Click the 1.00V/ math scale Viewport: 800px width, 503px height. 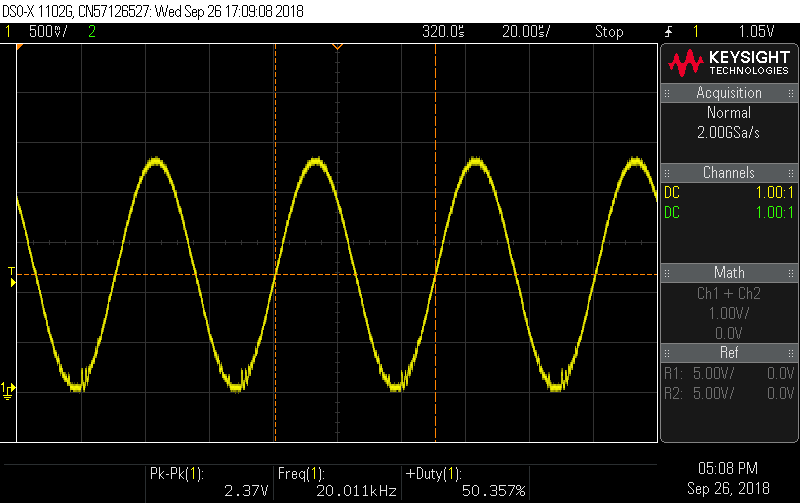729,313
